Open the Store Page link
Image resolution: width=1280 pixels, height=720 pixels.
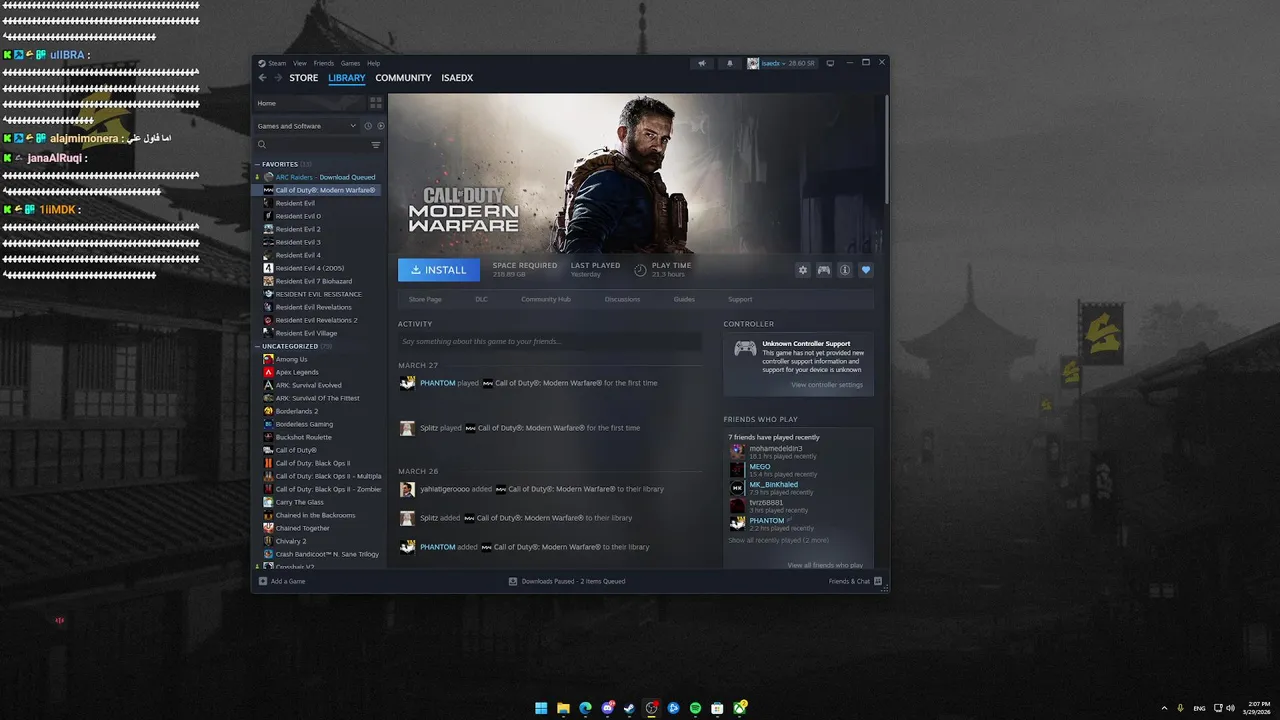(425, 299)
